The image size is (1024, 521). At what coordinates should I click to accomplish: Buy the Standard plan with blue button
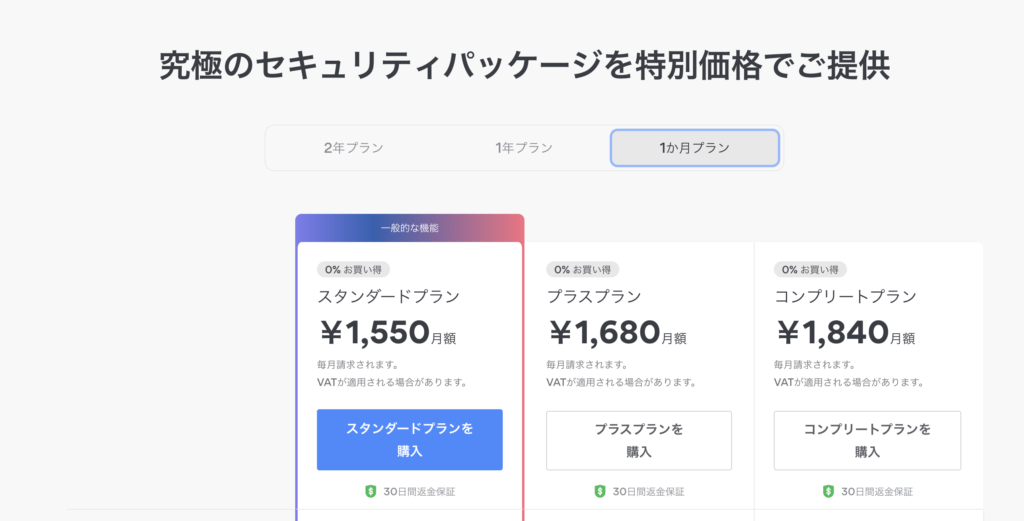tap(409, 439)
